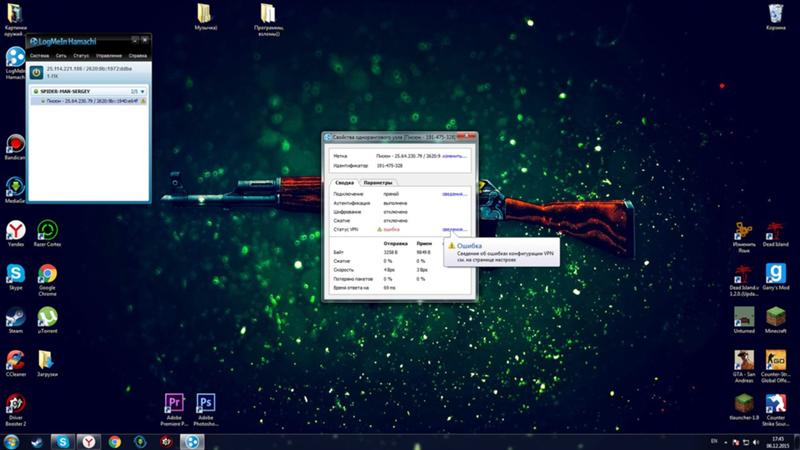
Task: Open the MediaGet desktop shortcut
Action: [15, 190]
